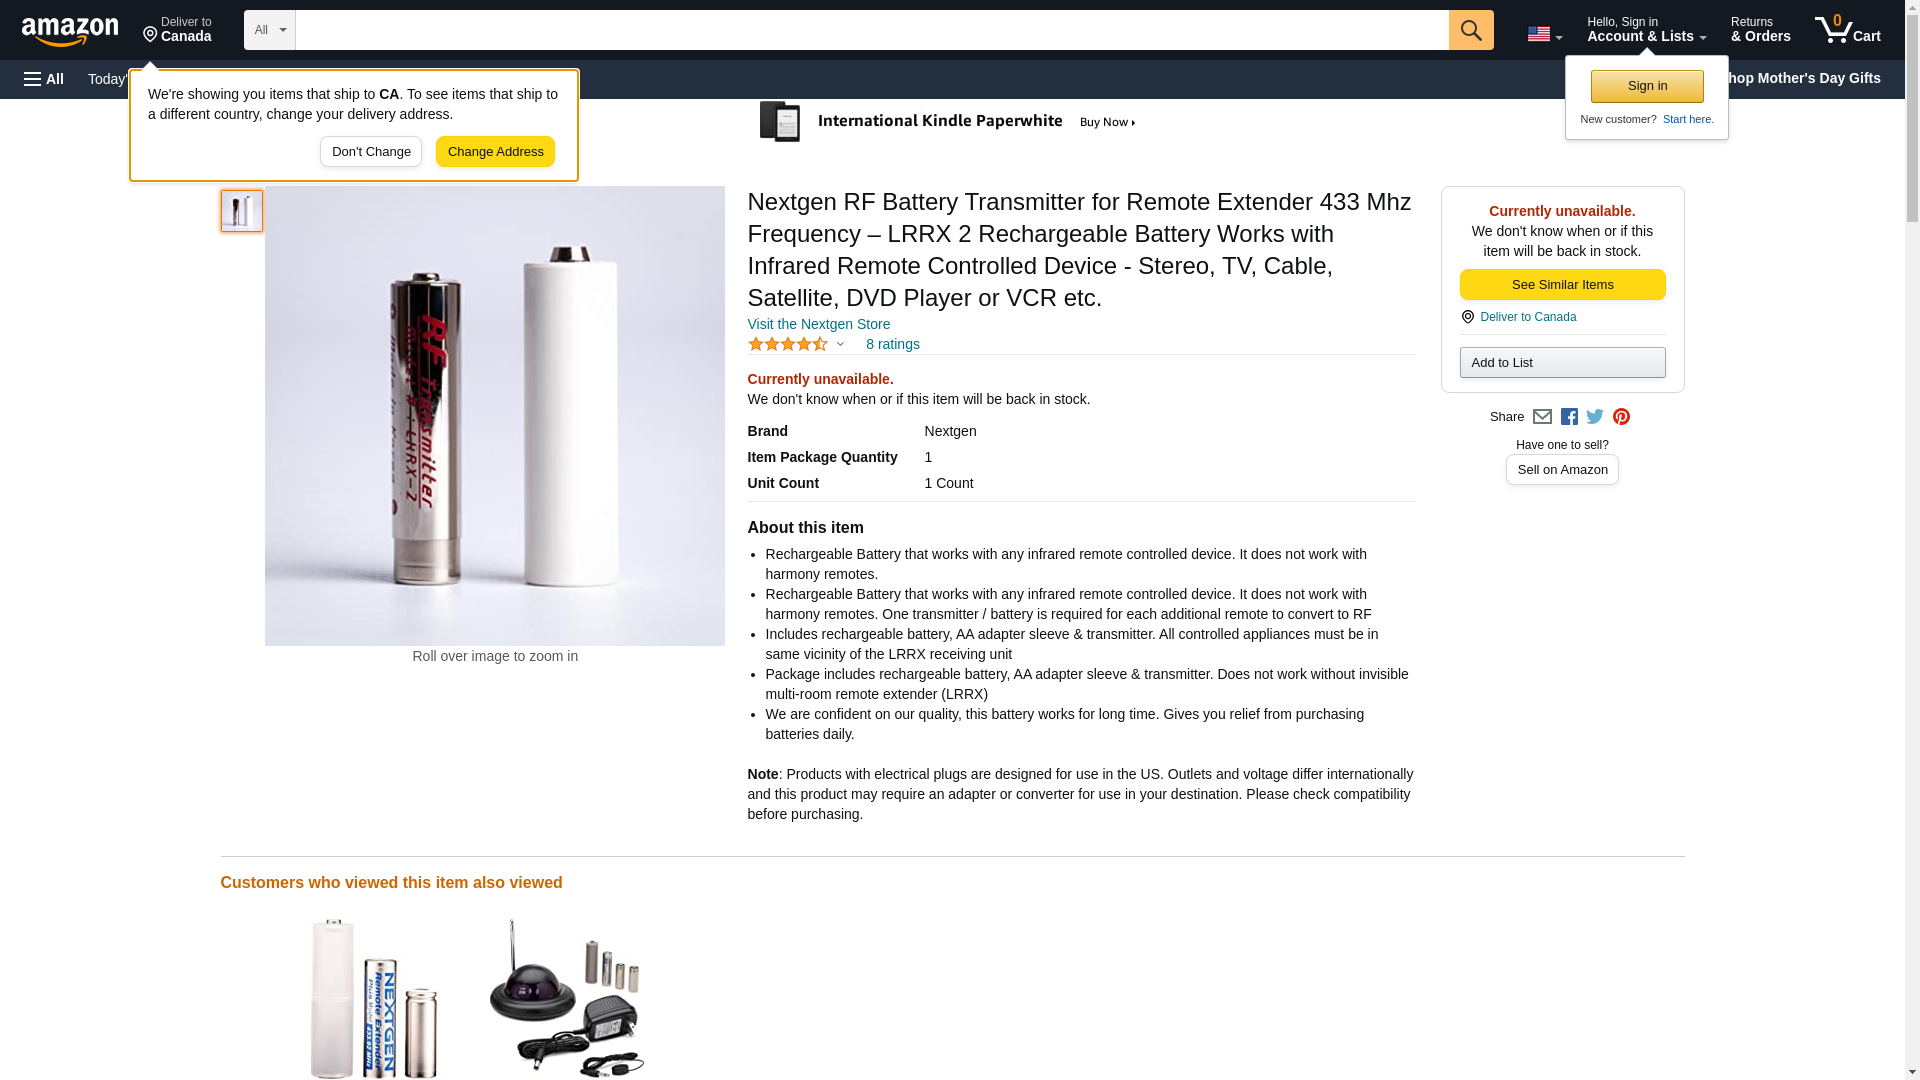Click the search magnifier button
This screenshot has width=1920, height=1080.
pos(1470,30)
